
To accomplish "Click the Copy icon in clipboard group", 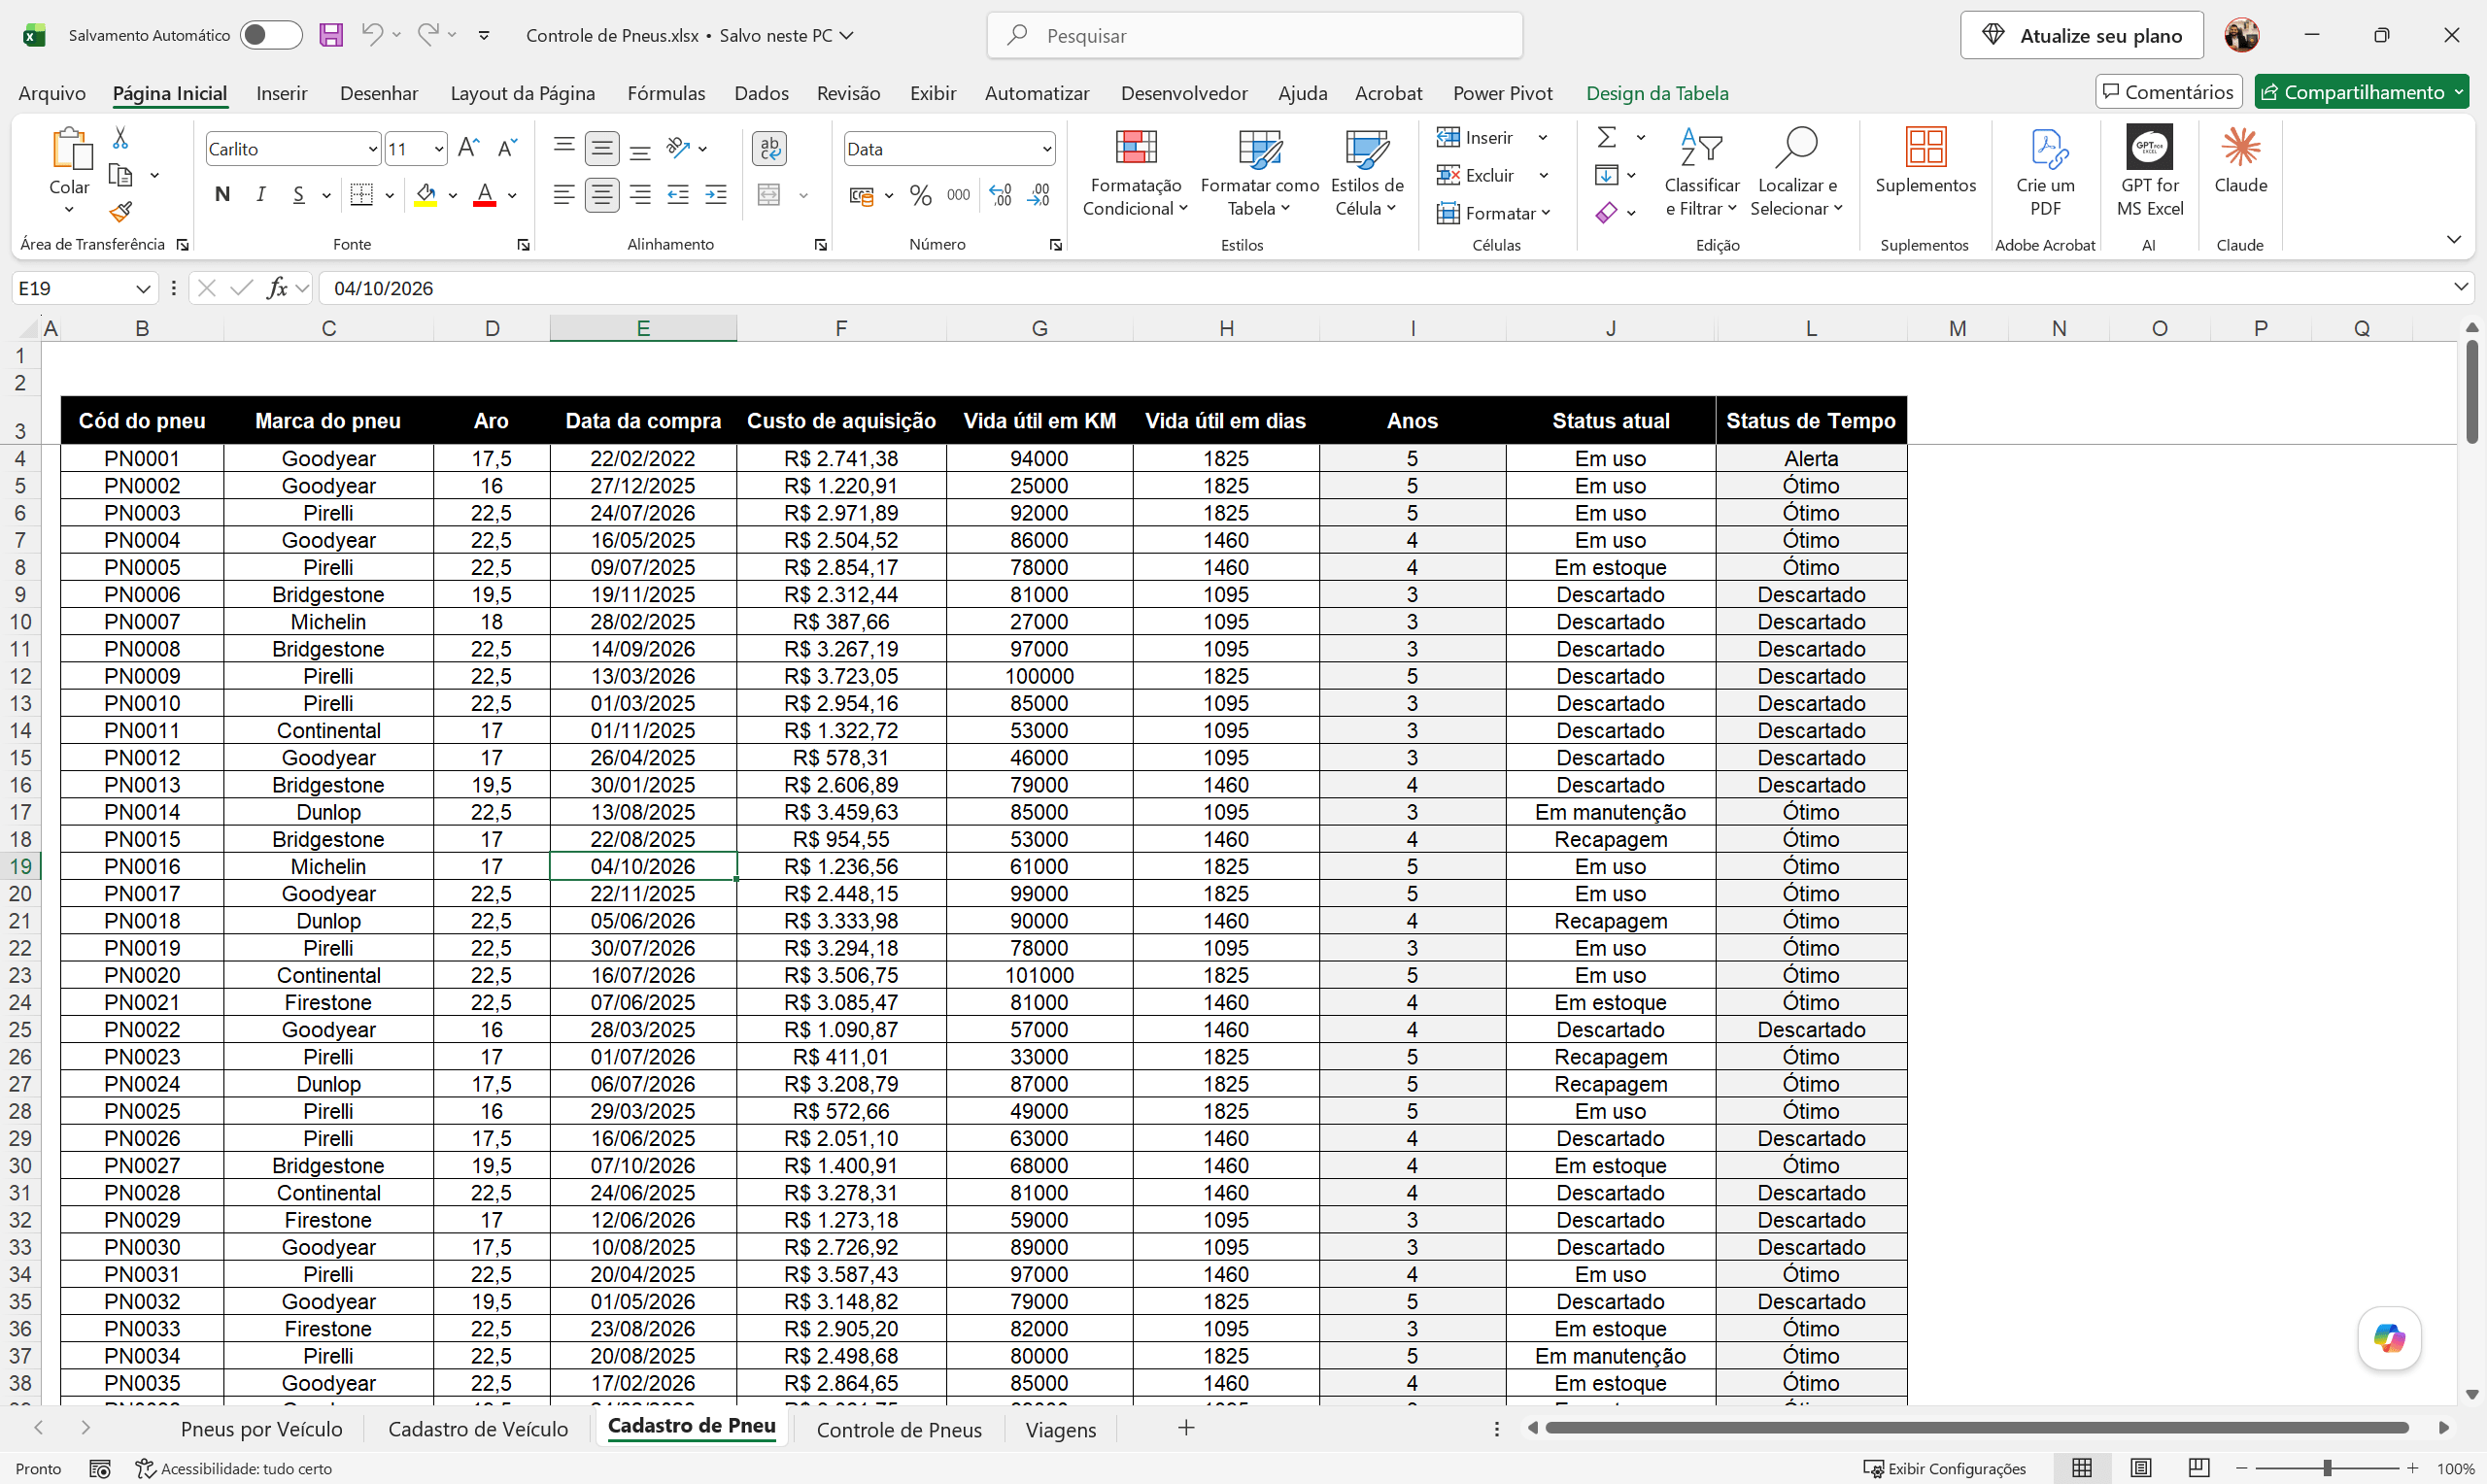I will coord(120,176).
